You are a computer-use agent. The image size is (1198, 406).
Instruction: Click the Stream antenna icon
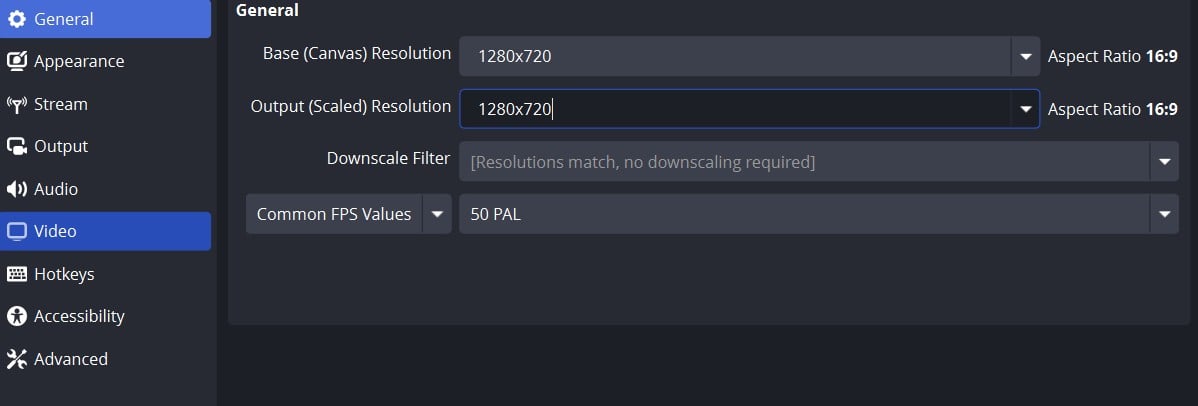tap(16, 104)
